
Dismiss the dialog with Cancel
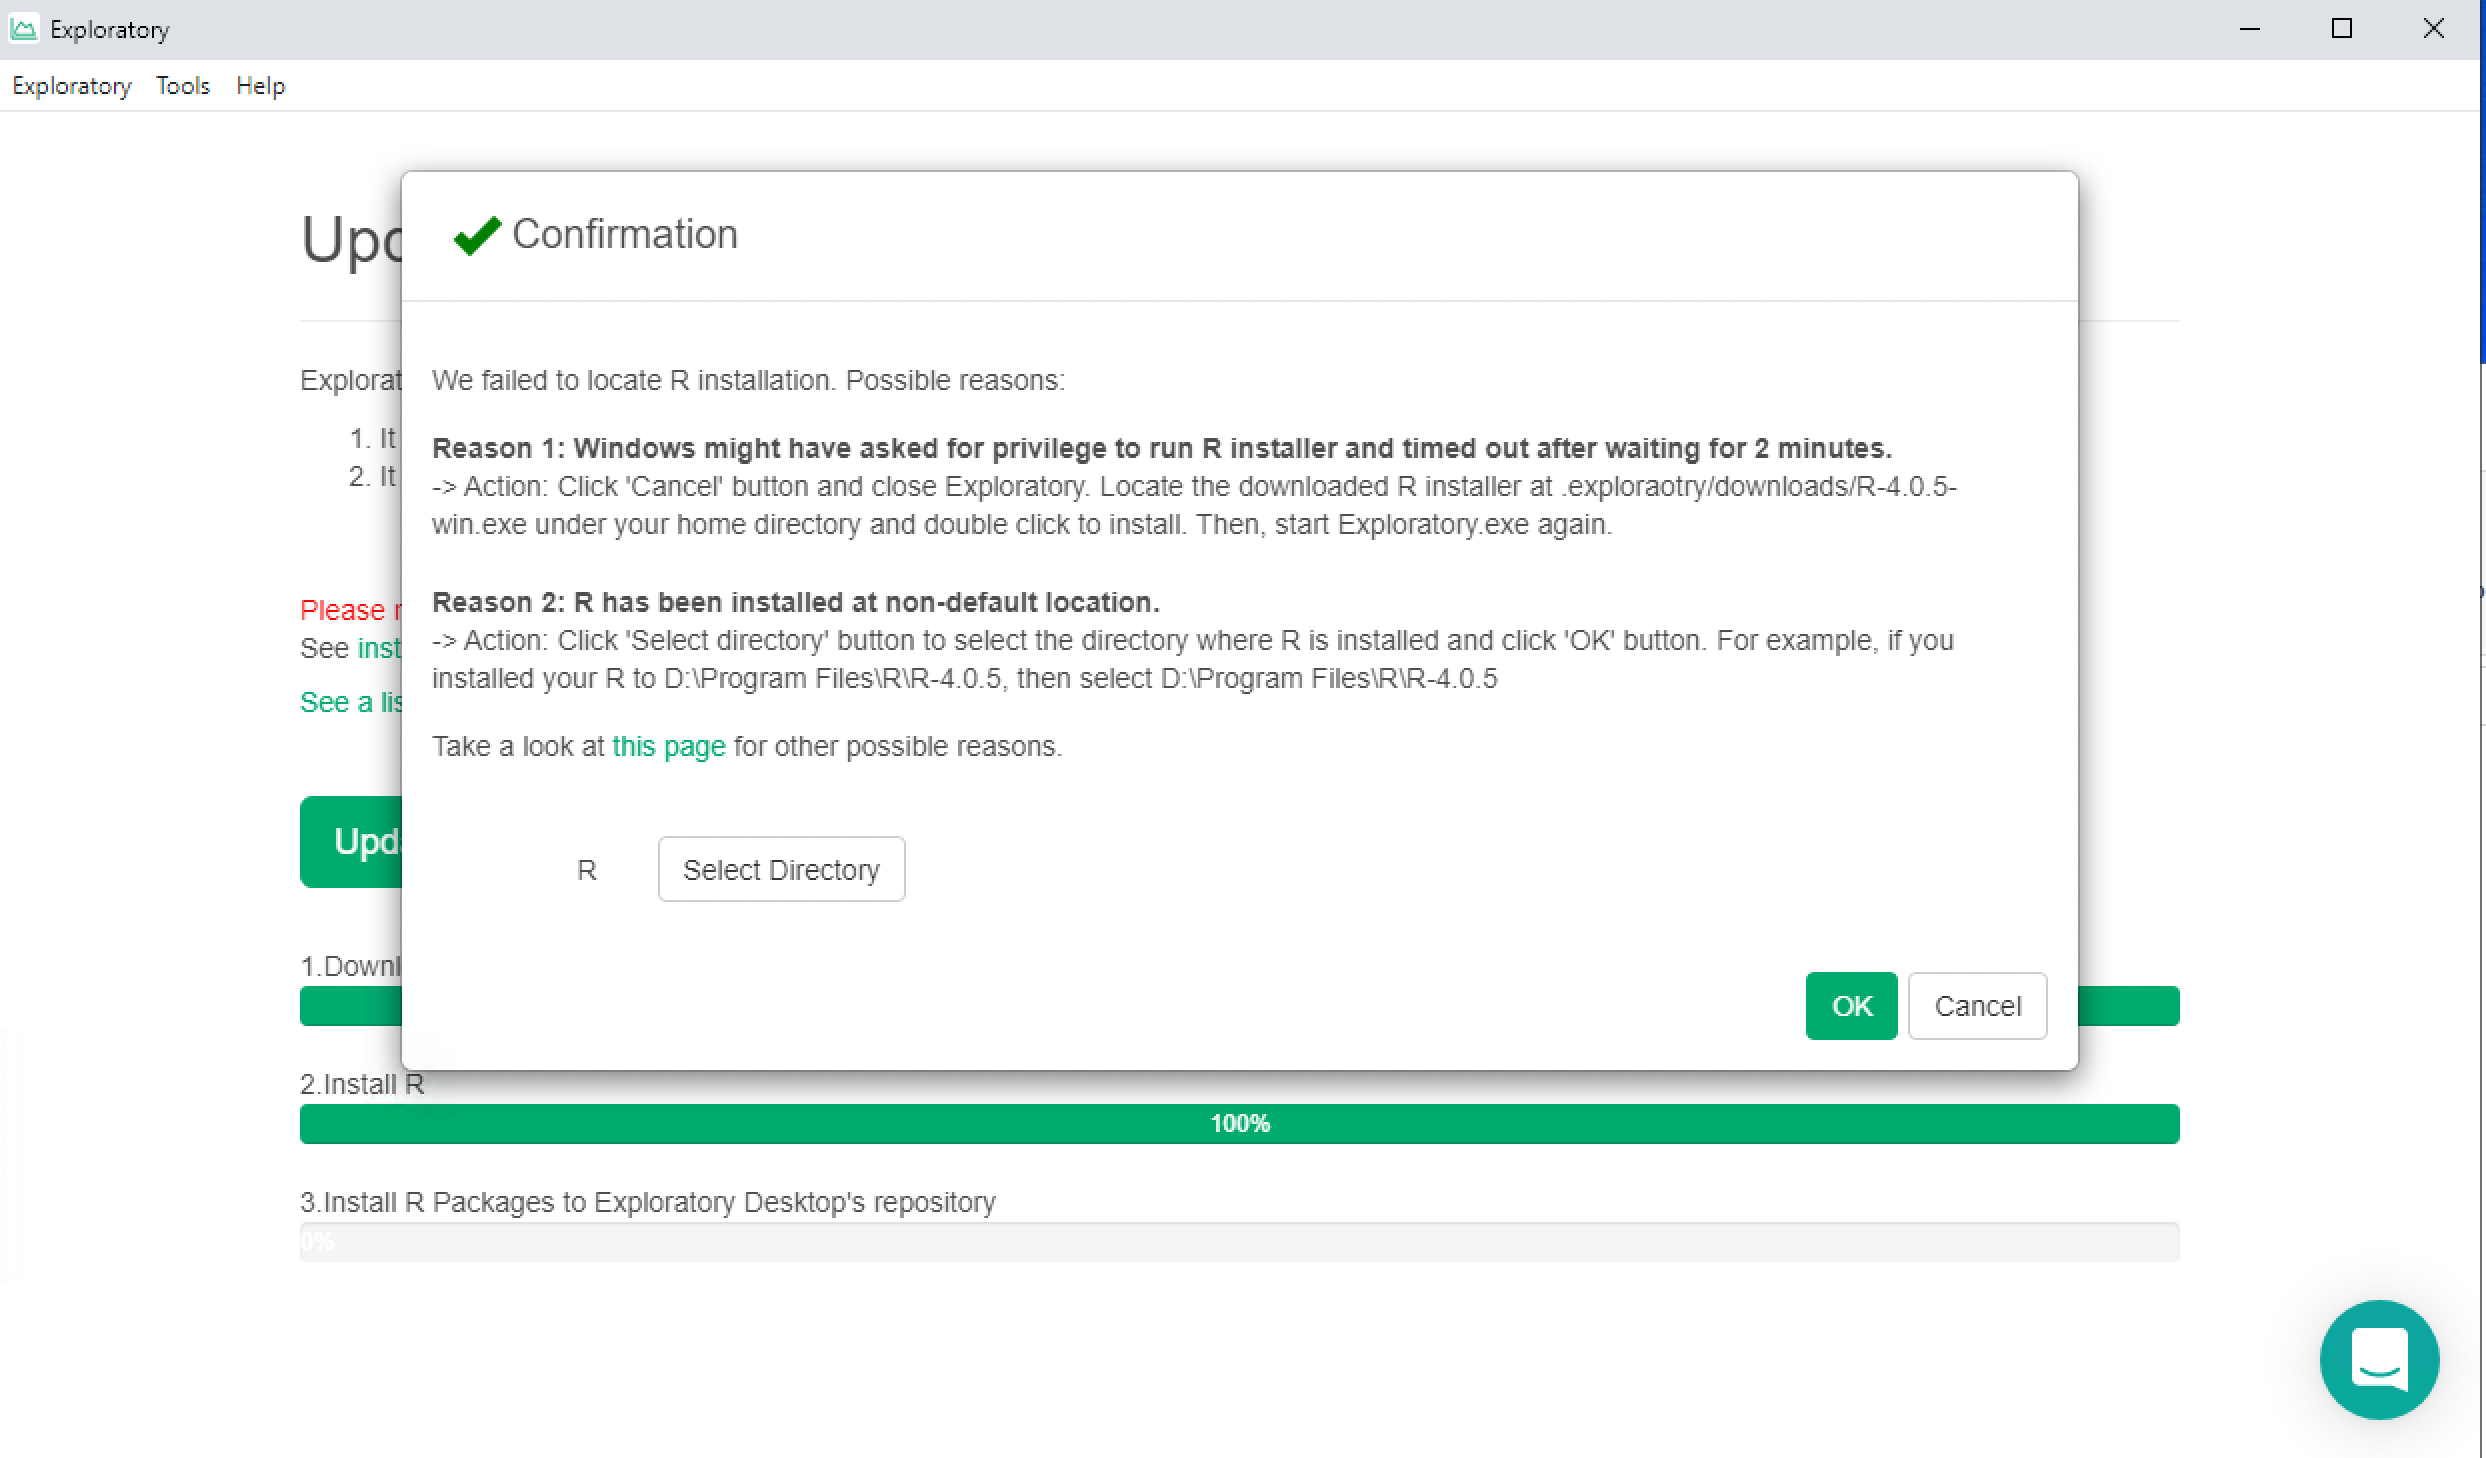1976,1005
